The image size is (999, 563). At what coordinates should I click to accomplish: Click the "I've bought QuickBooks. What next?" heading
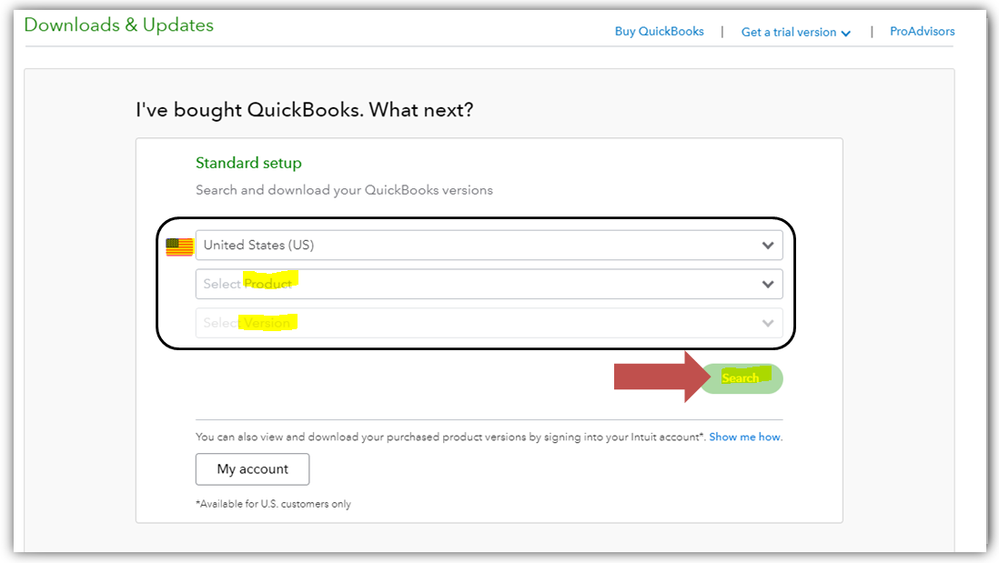[304, 109]
